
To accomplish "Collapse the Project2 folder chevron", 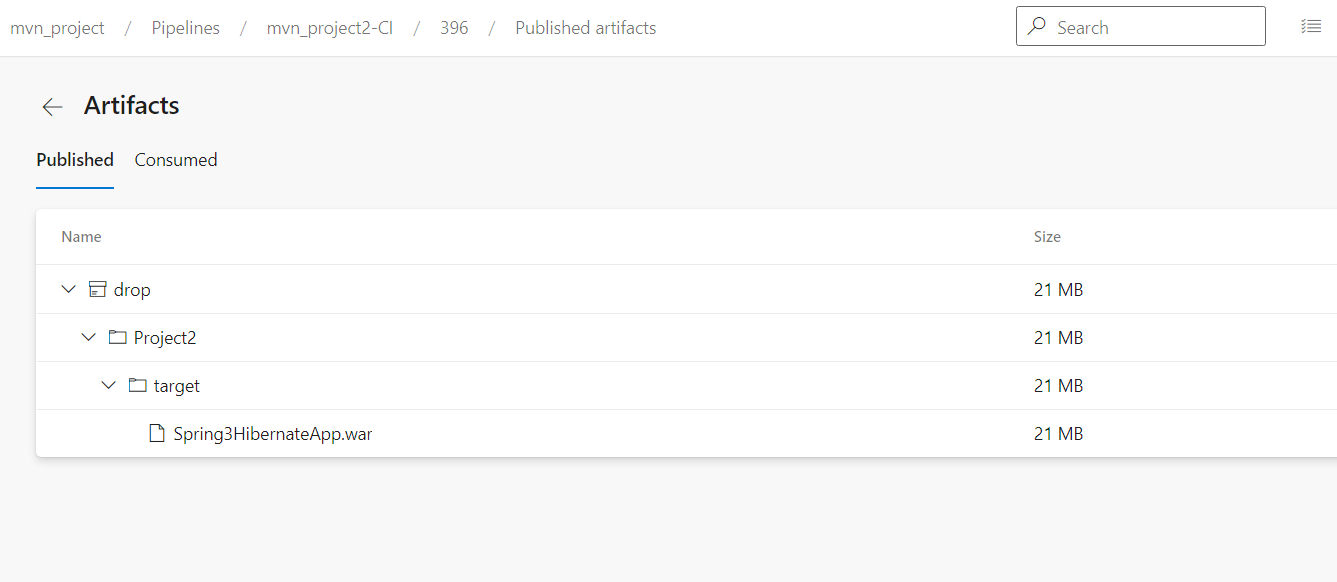I will pyautogui.click(x=88, y=338).
